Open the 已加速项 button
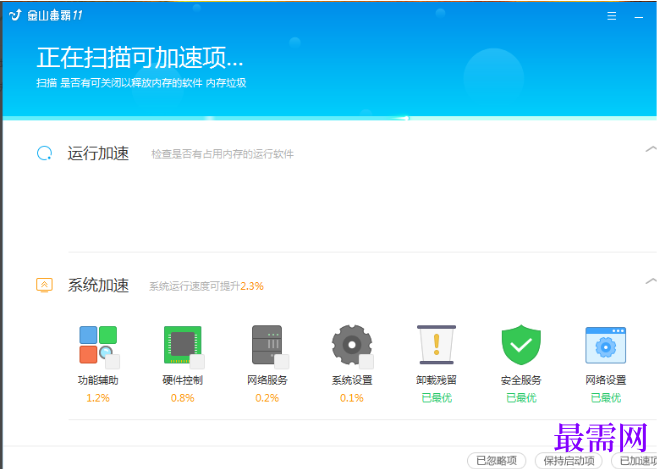The height and width of the screenshot is (469, 666). (x=635, y=461)
